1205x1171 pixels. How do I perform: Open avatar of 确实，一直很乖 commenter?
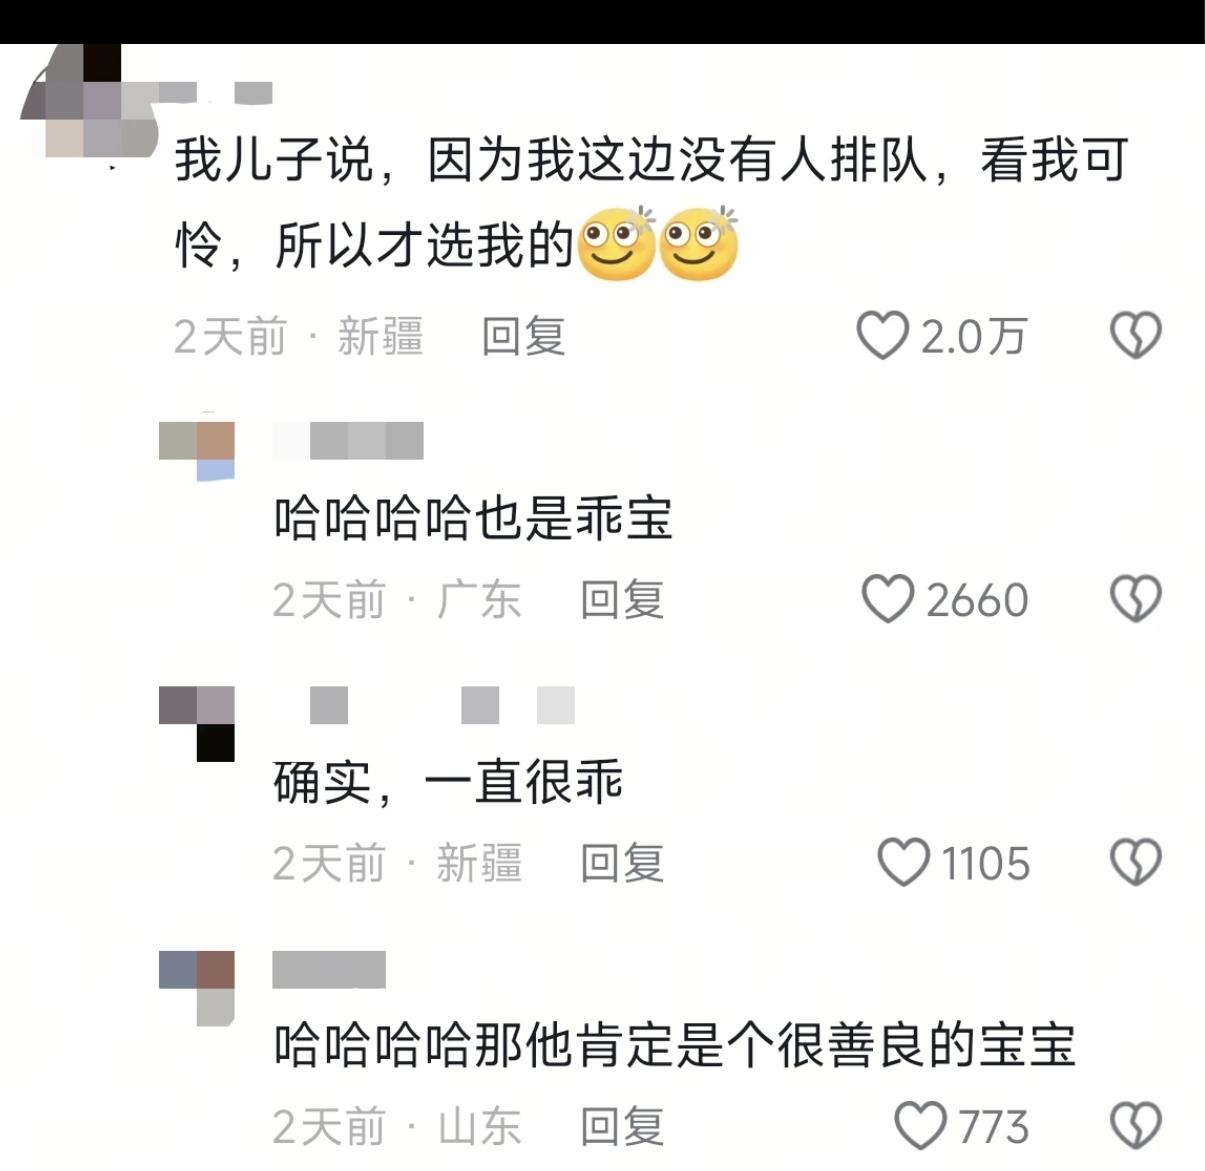[197, 724]
